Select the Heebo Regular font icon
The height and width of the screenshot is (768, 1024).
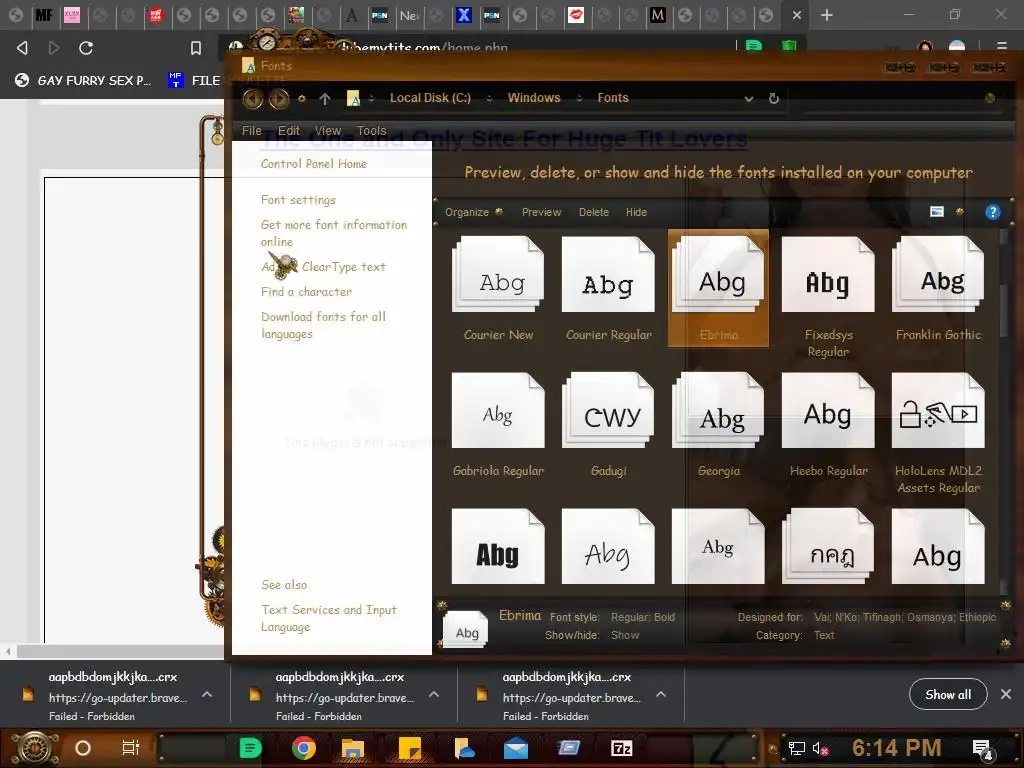click(x=827, y=410)
